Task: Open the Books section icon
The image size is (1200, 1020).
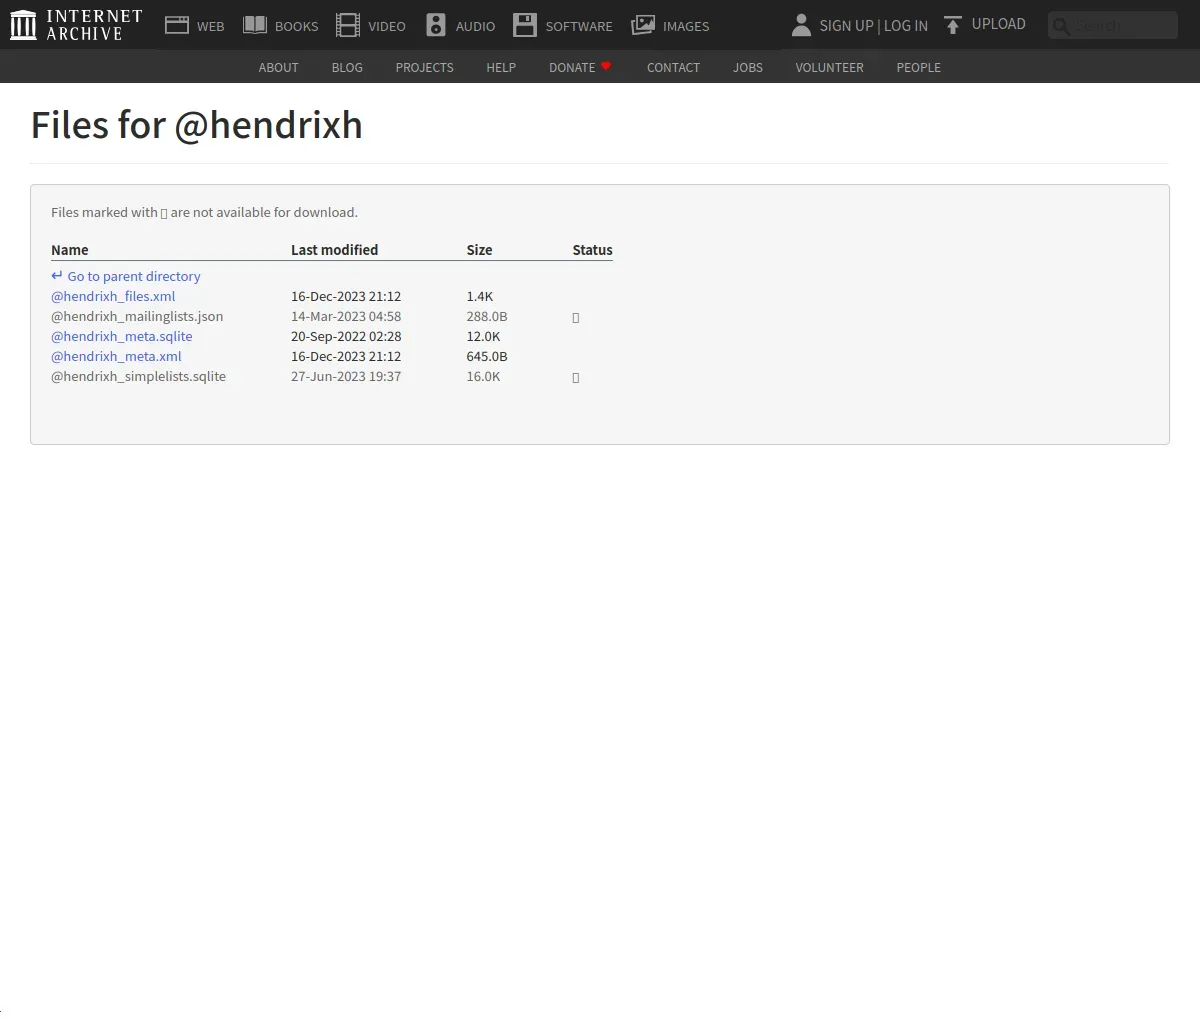Action: point(255,25)
